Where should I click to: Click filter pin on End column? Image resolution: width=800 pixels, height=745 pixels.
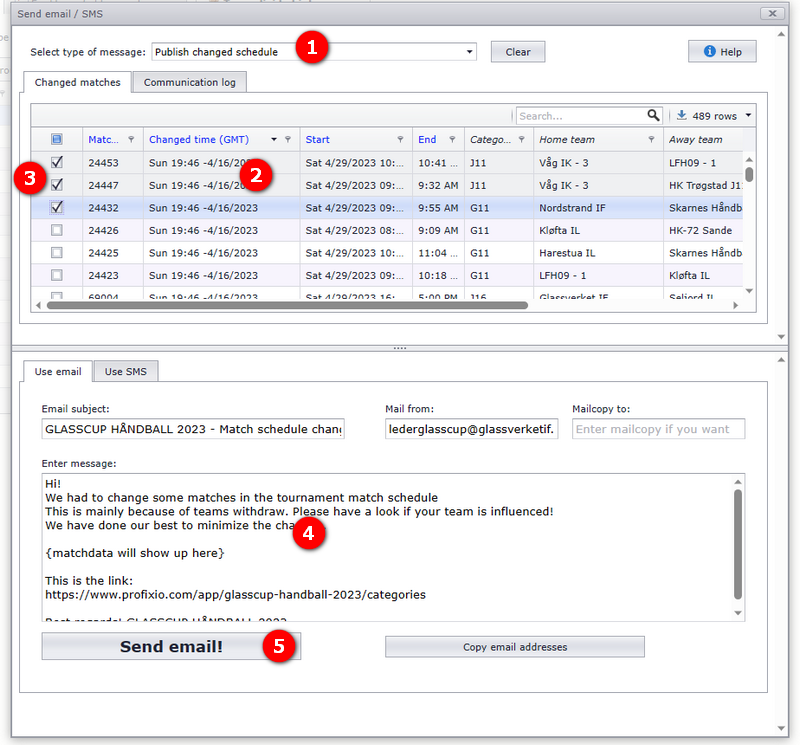point(452,139)
